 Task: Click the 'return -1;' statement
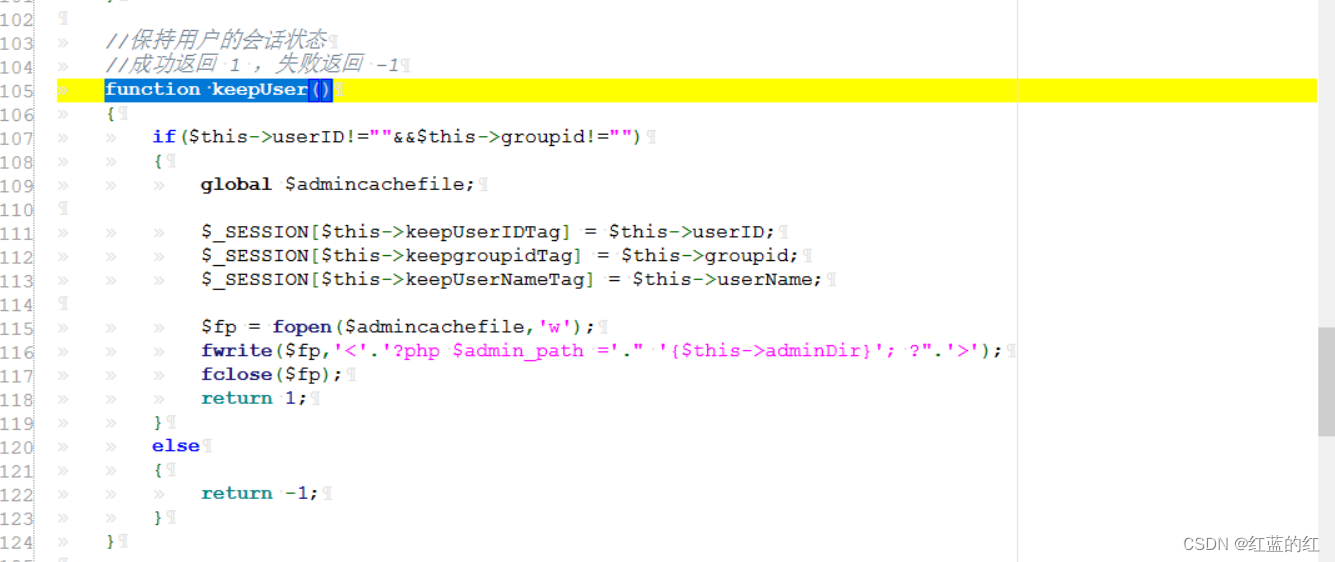pyautogui.click(x=260, y=493)
